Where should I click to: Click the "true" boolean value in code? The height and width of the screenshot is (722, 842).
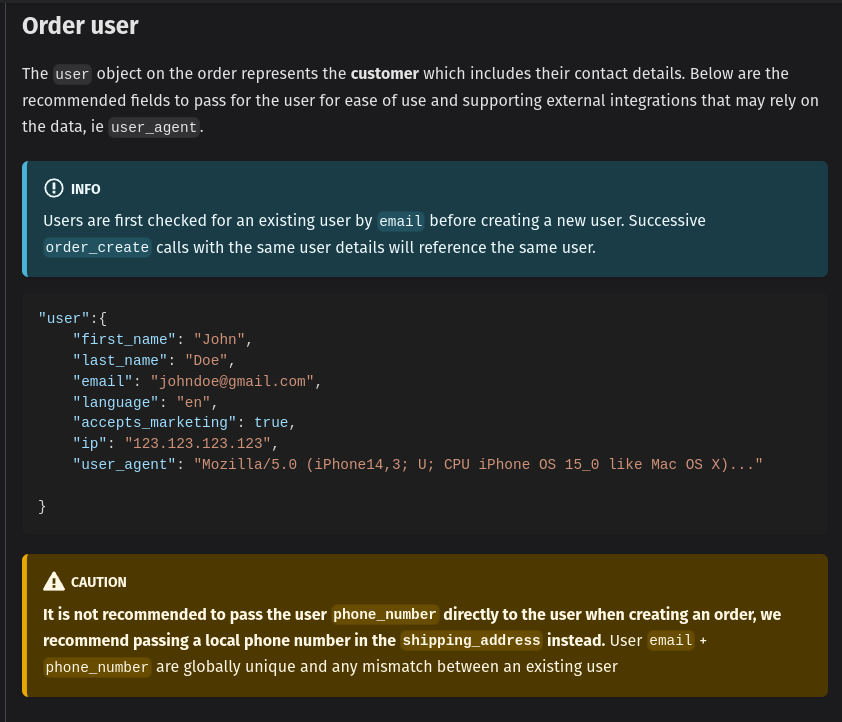click(x=272, y=423)
